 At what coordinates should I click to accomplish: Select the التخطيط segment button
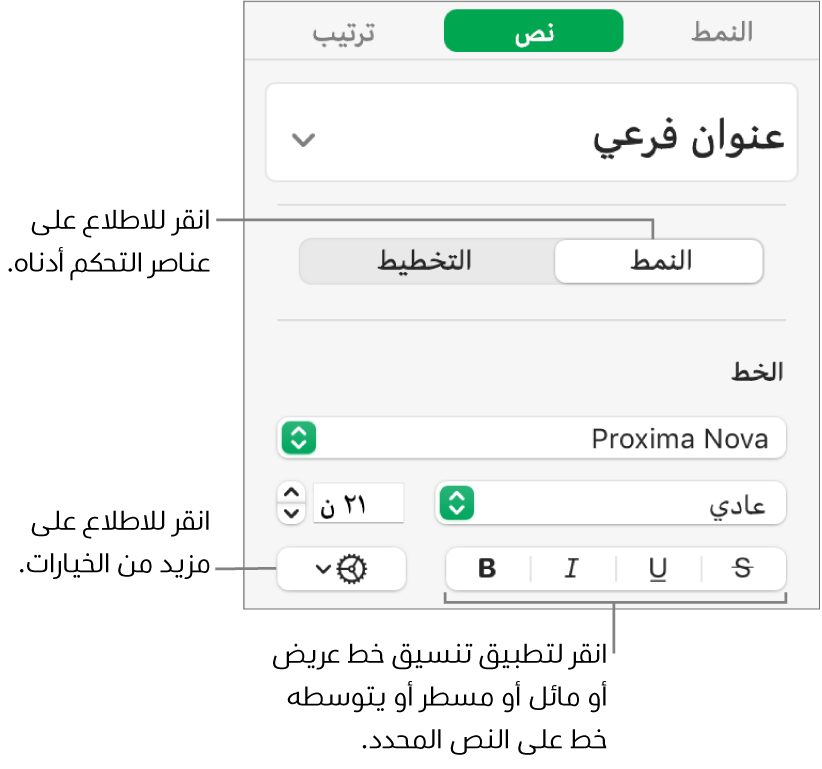click(x=425, y=262)
